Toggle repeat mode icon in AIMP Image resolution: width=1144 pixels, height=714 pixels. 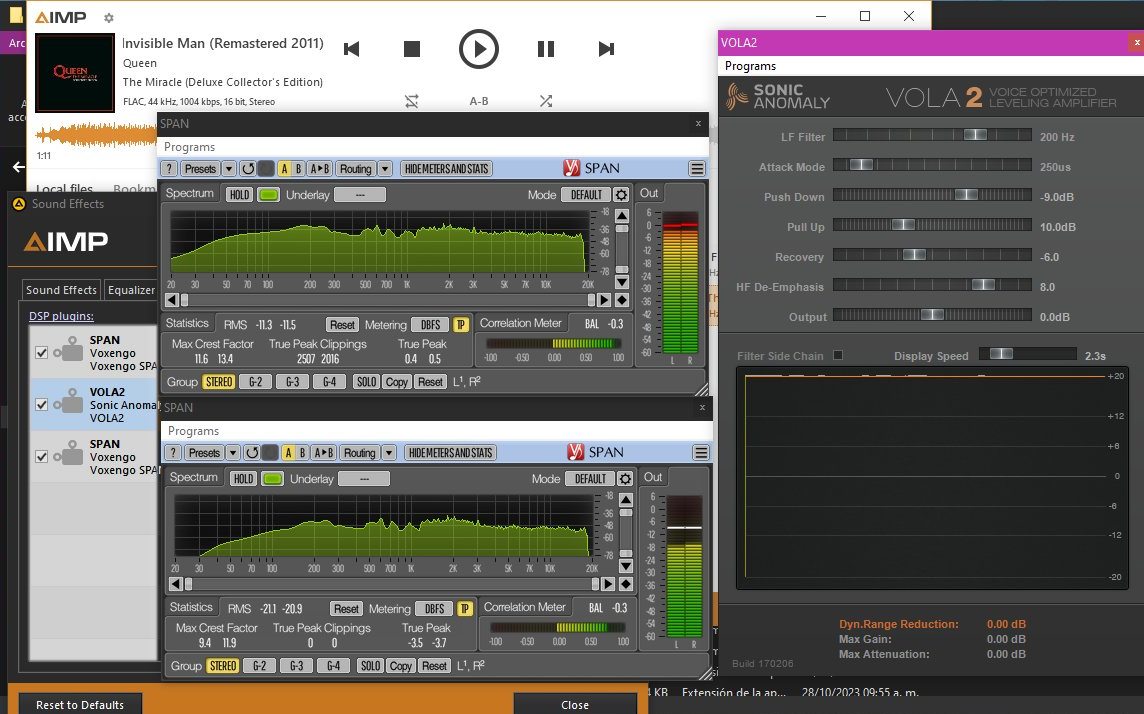(x=411, y=101)
